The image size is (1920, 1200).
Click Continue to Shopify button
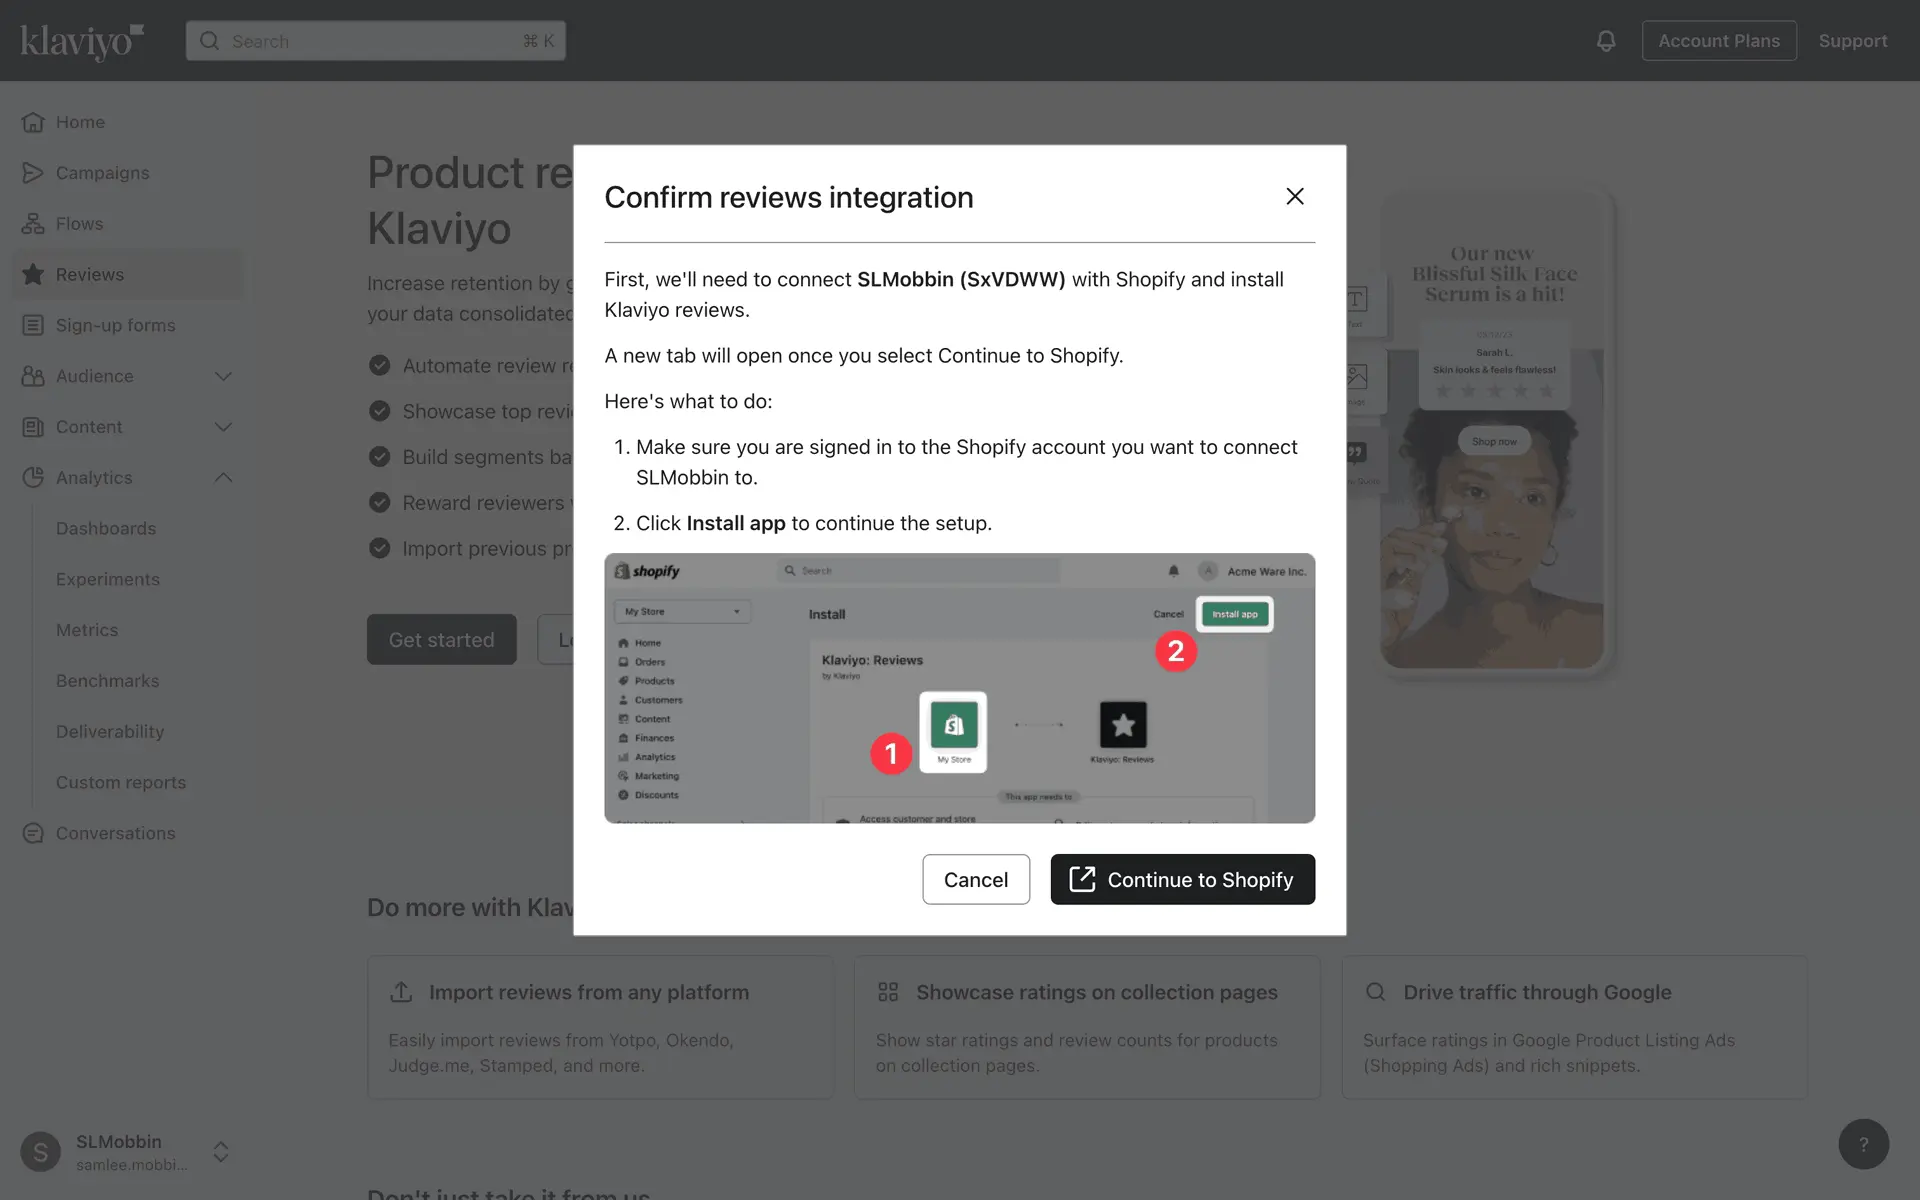[1182, 879]
